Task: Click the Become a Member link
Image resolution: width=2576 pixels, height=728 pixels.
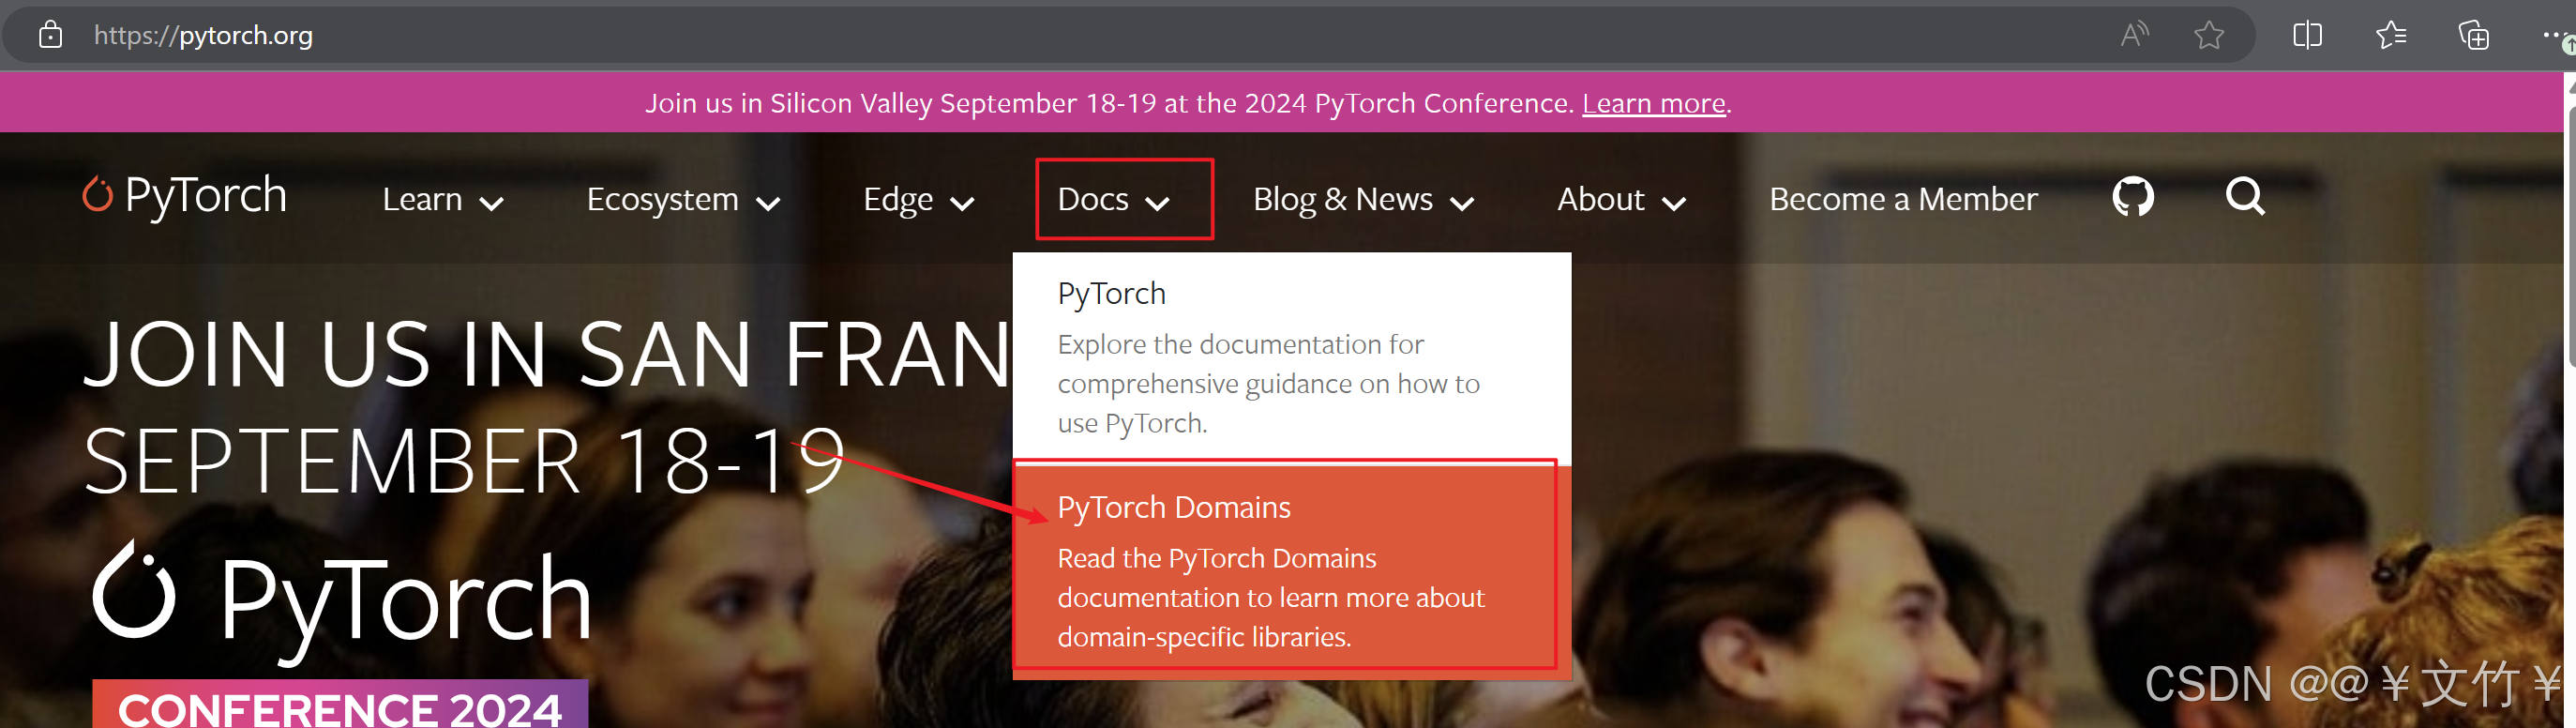Action: click(x=1903, y=199)
